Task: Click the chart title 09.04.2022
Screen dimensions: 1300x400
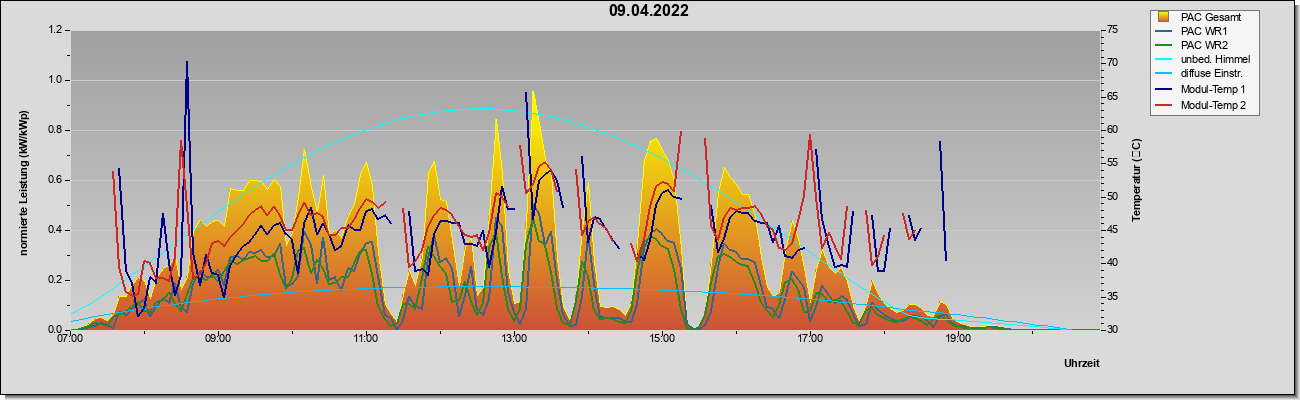Action: (648, 11)
